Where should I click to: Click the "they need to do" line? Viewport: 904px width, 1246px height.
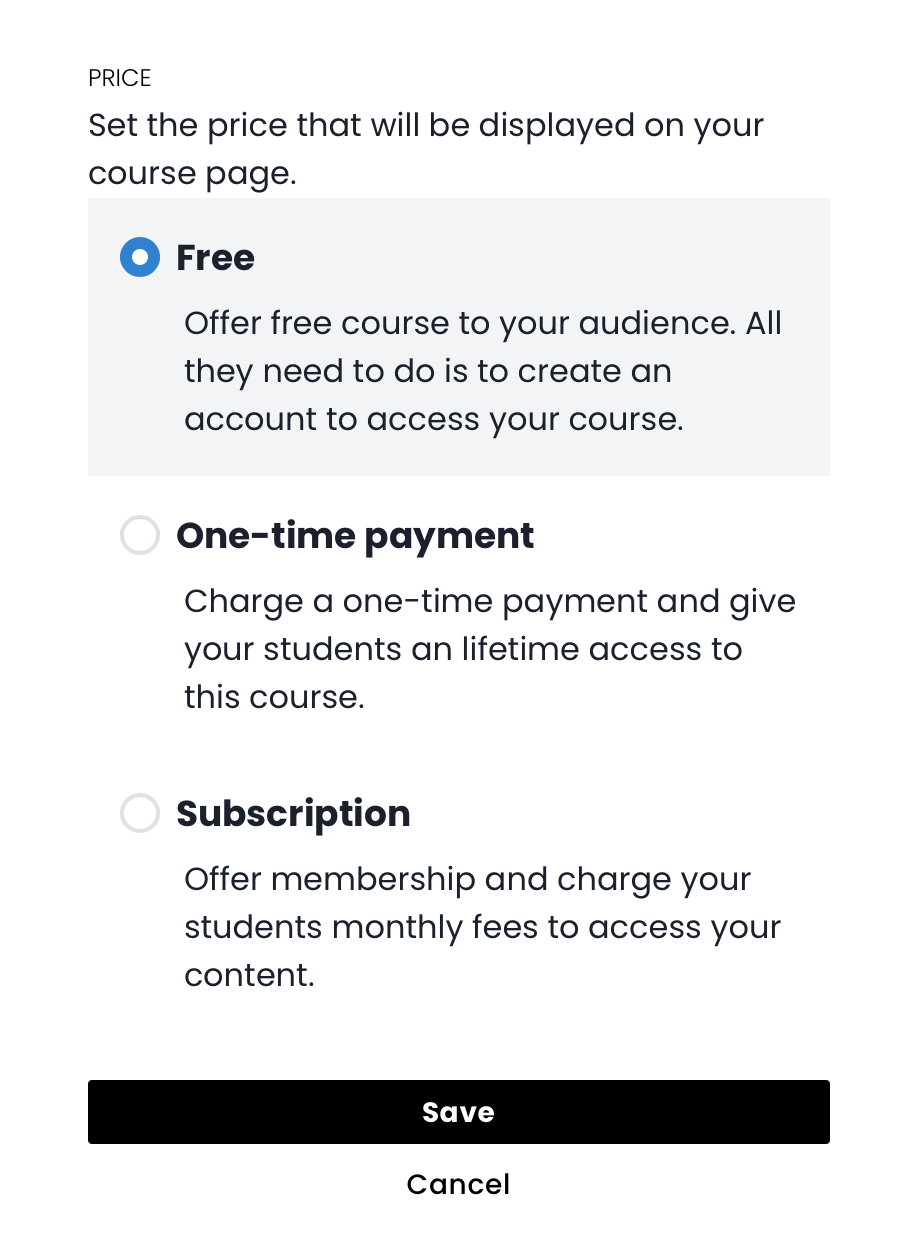coord(427,371)
